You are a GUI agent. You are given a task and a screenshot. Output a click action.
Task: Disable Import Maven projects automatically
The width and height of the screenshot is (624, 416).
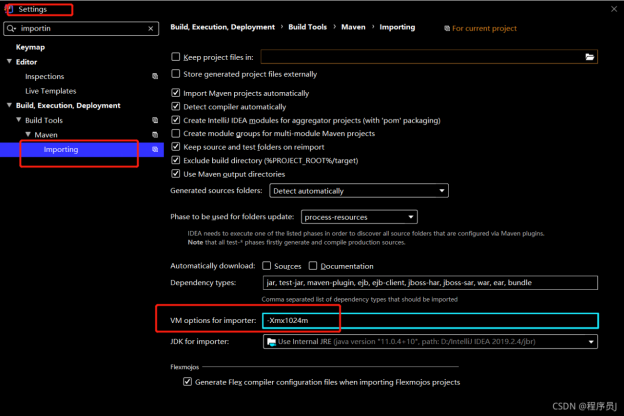pos(177,93)
